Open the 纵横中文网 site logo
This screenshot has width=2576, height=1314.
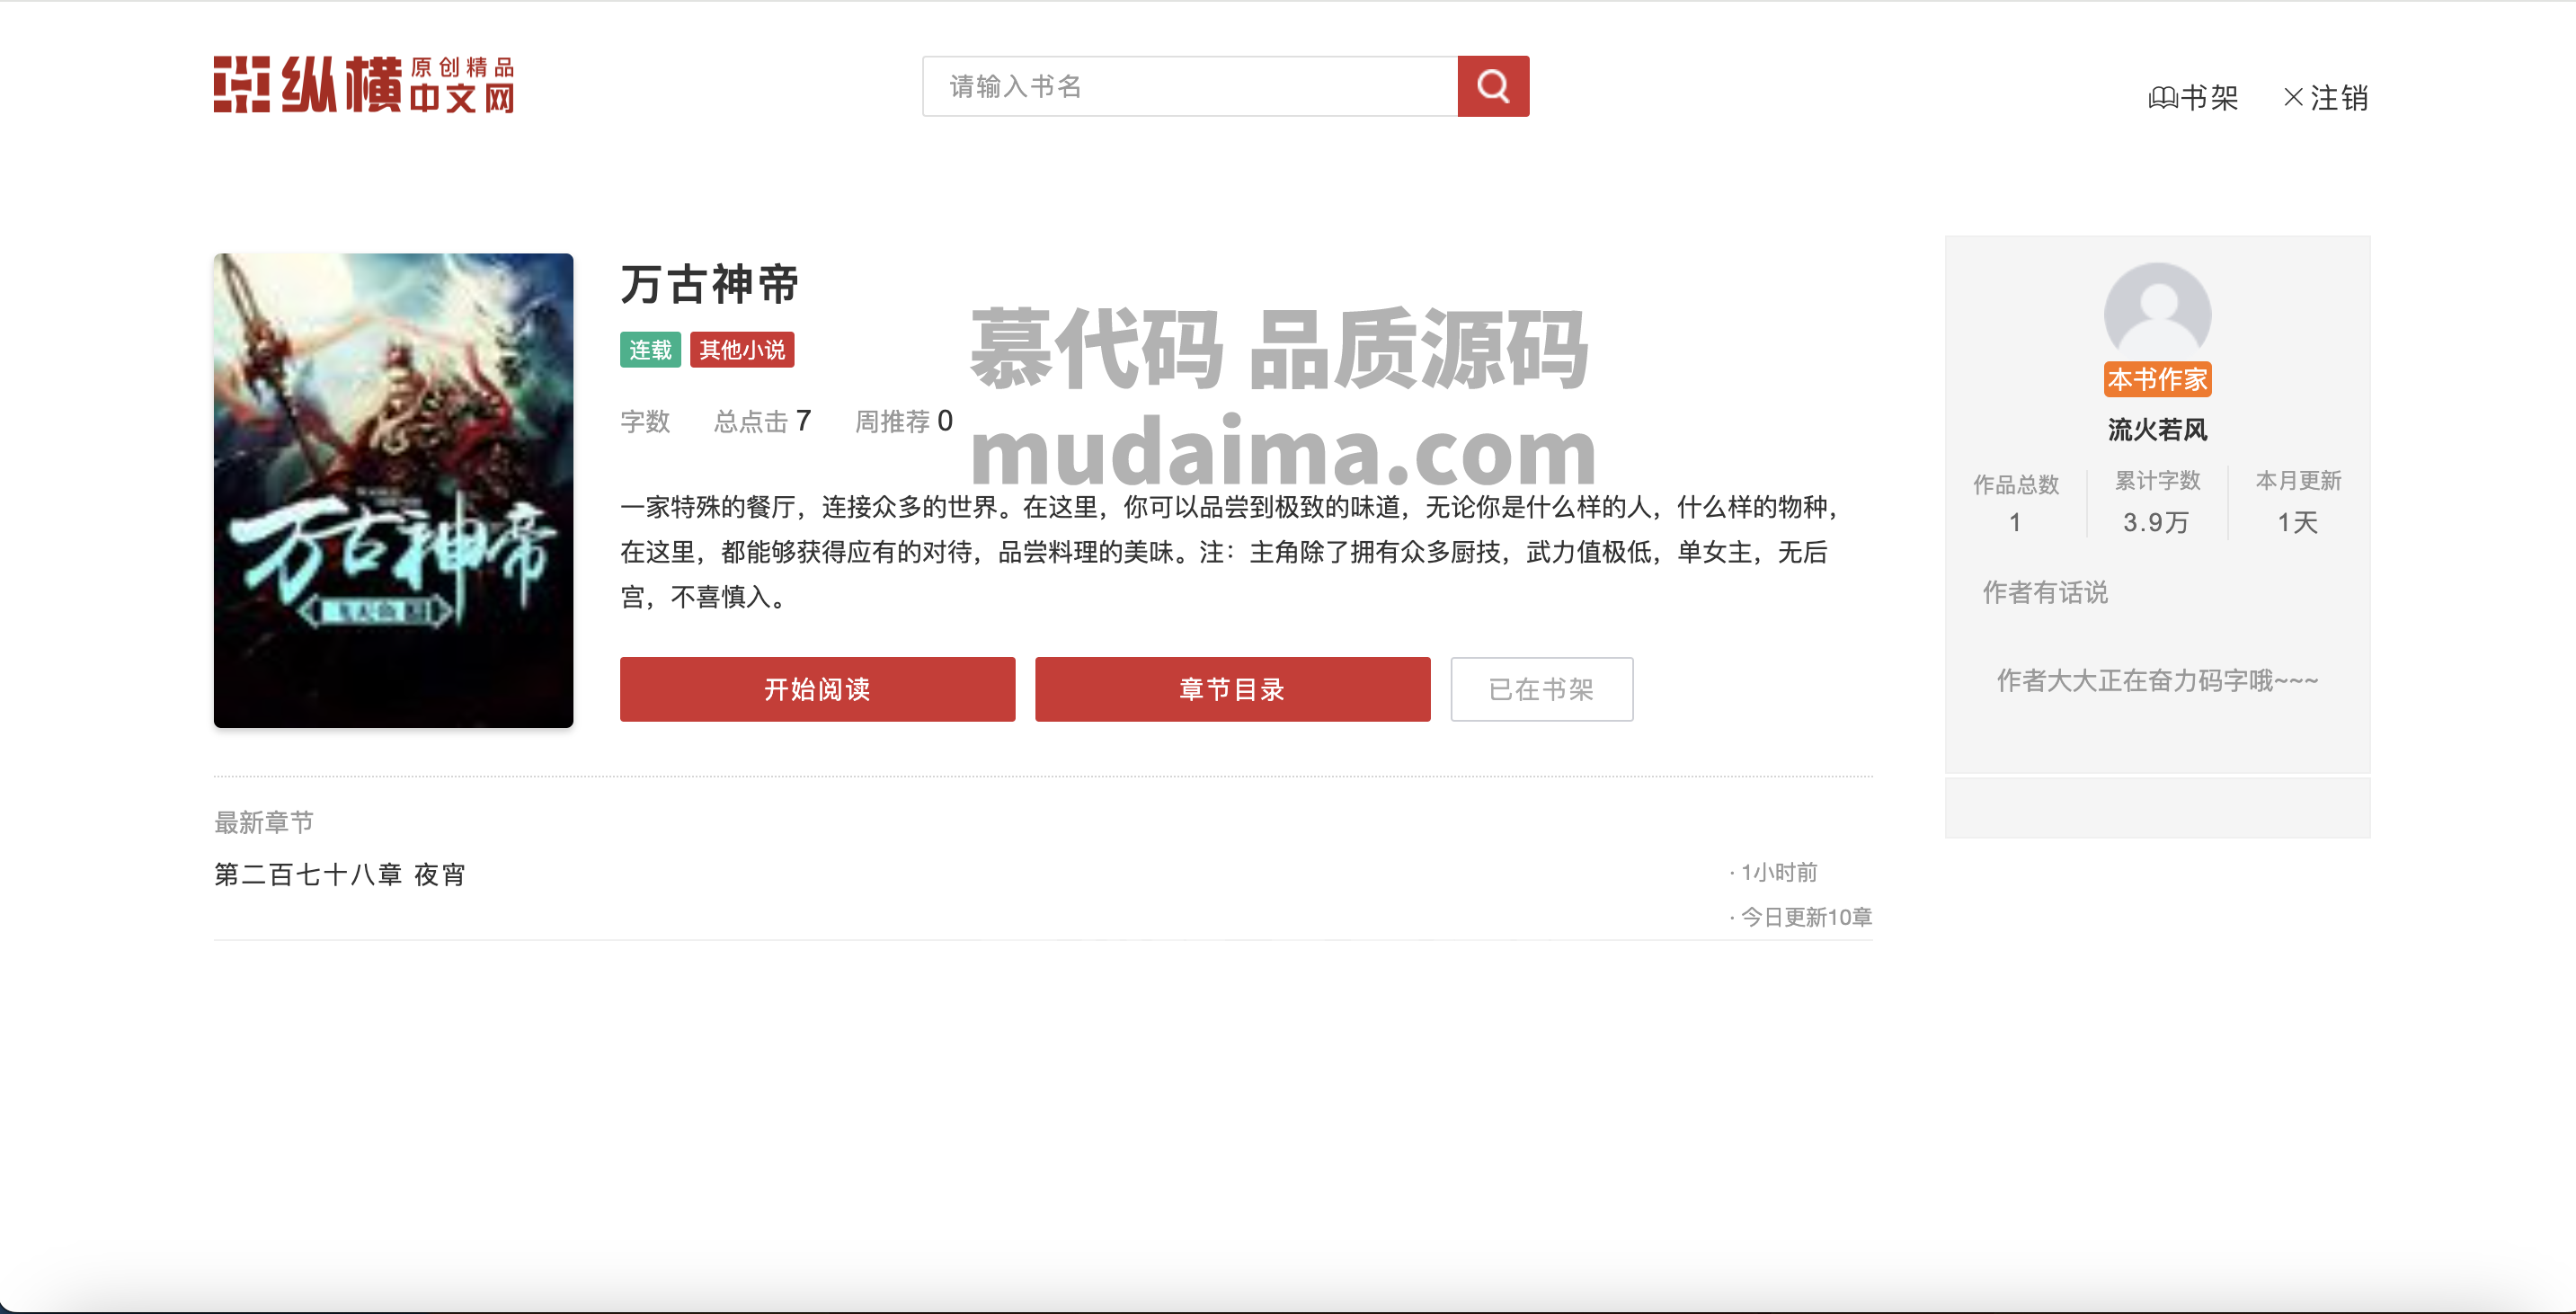tap(364, 84)
